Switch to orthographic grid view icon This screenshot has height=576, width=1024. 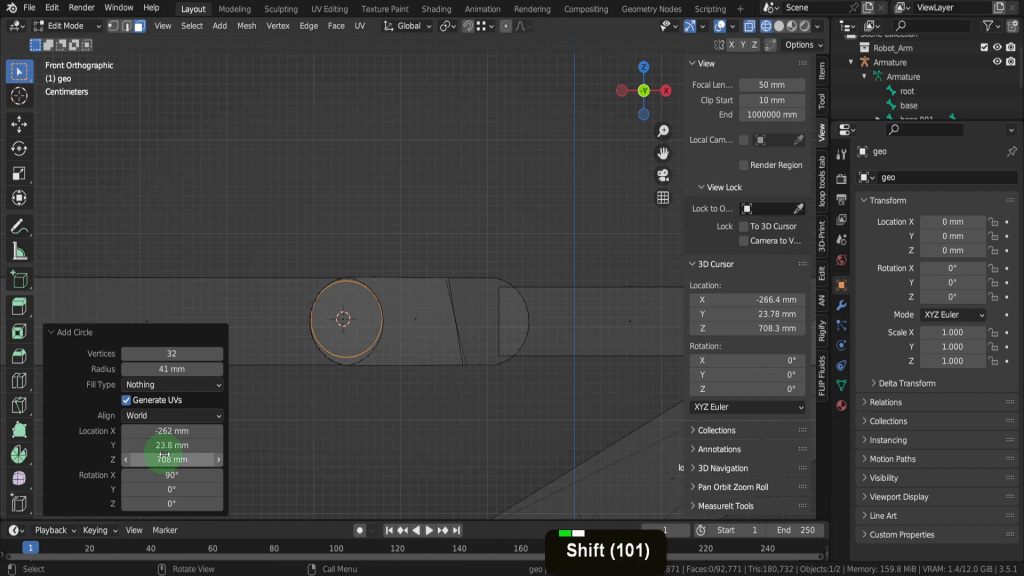point(662,198)
